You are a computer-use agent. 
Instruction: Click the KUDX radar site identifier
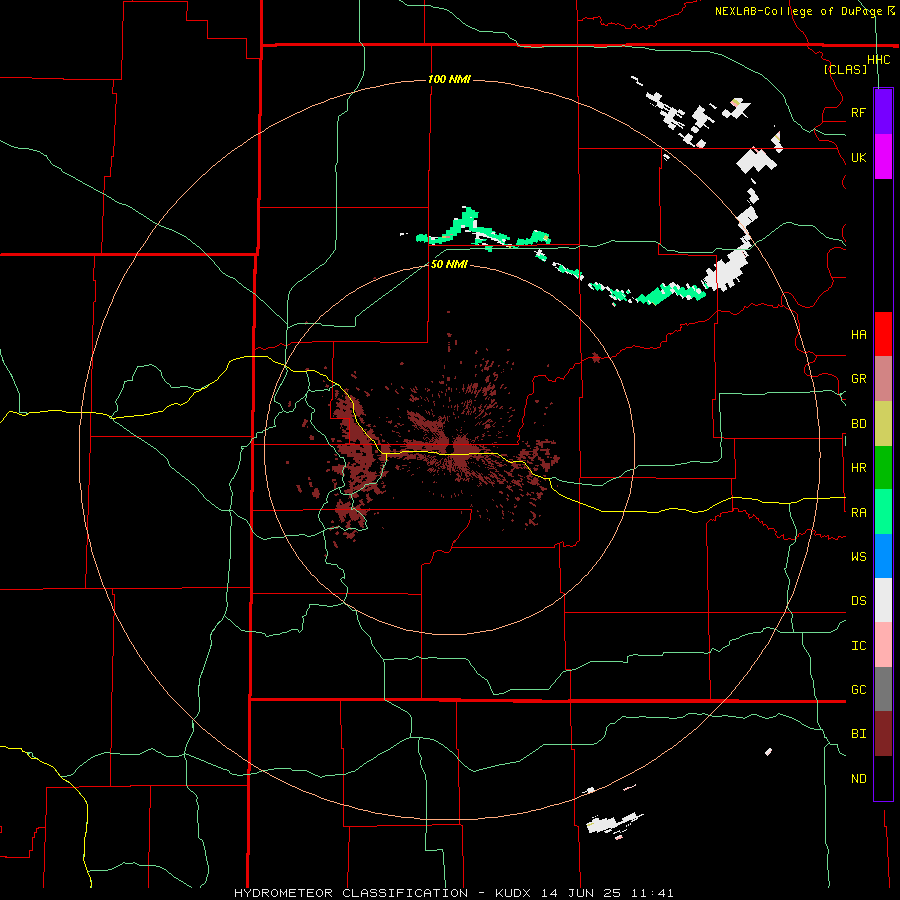(513, 893)
